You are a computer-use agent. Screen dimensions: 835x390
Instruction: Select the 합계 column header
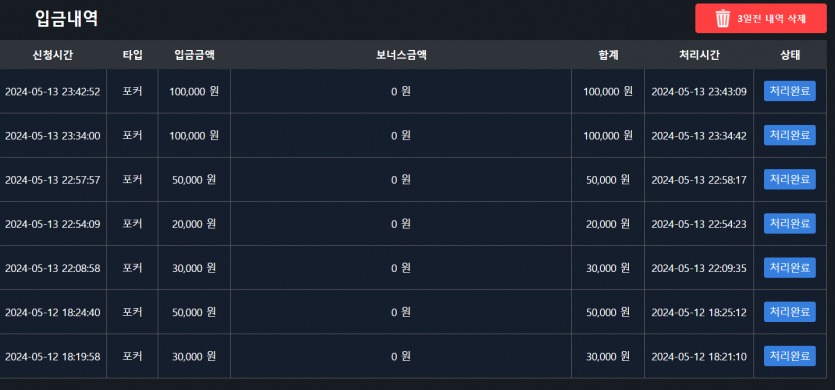pos(608,55)
